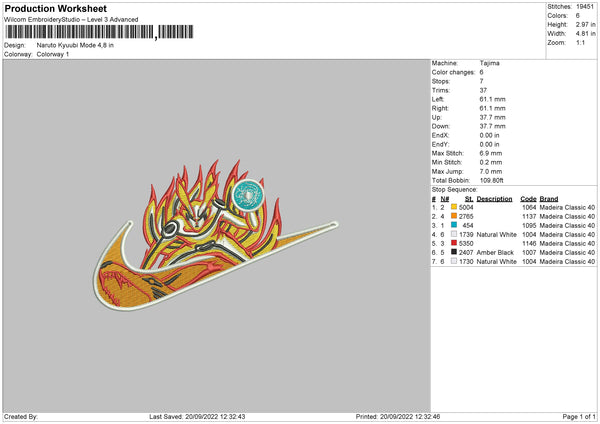
Task: Click the Trims value '37'
Action: point(483,90)
